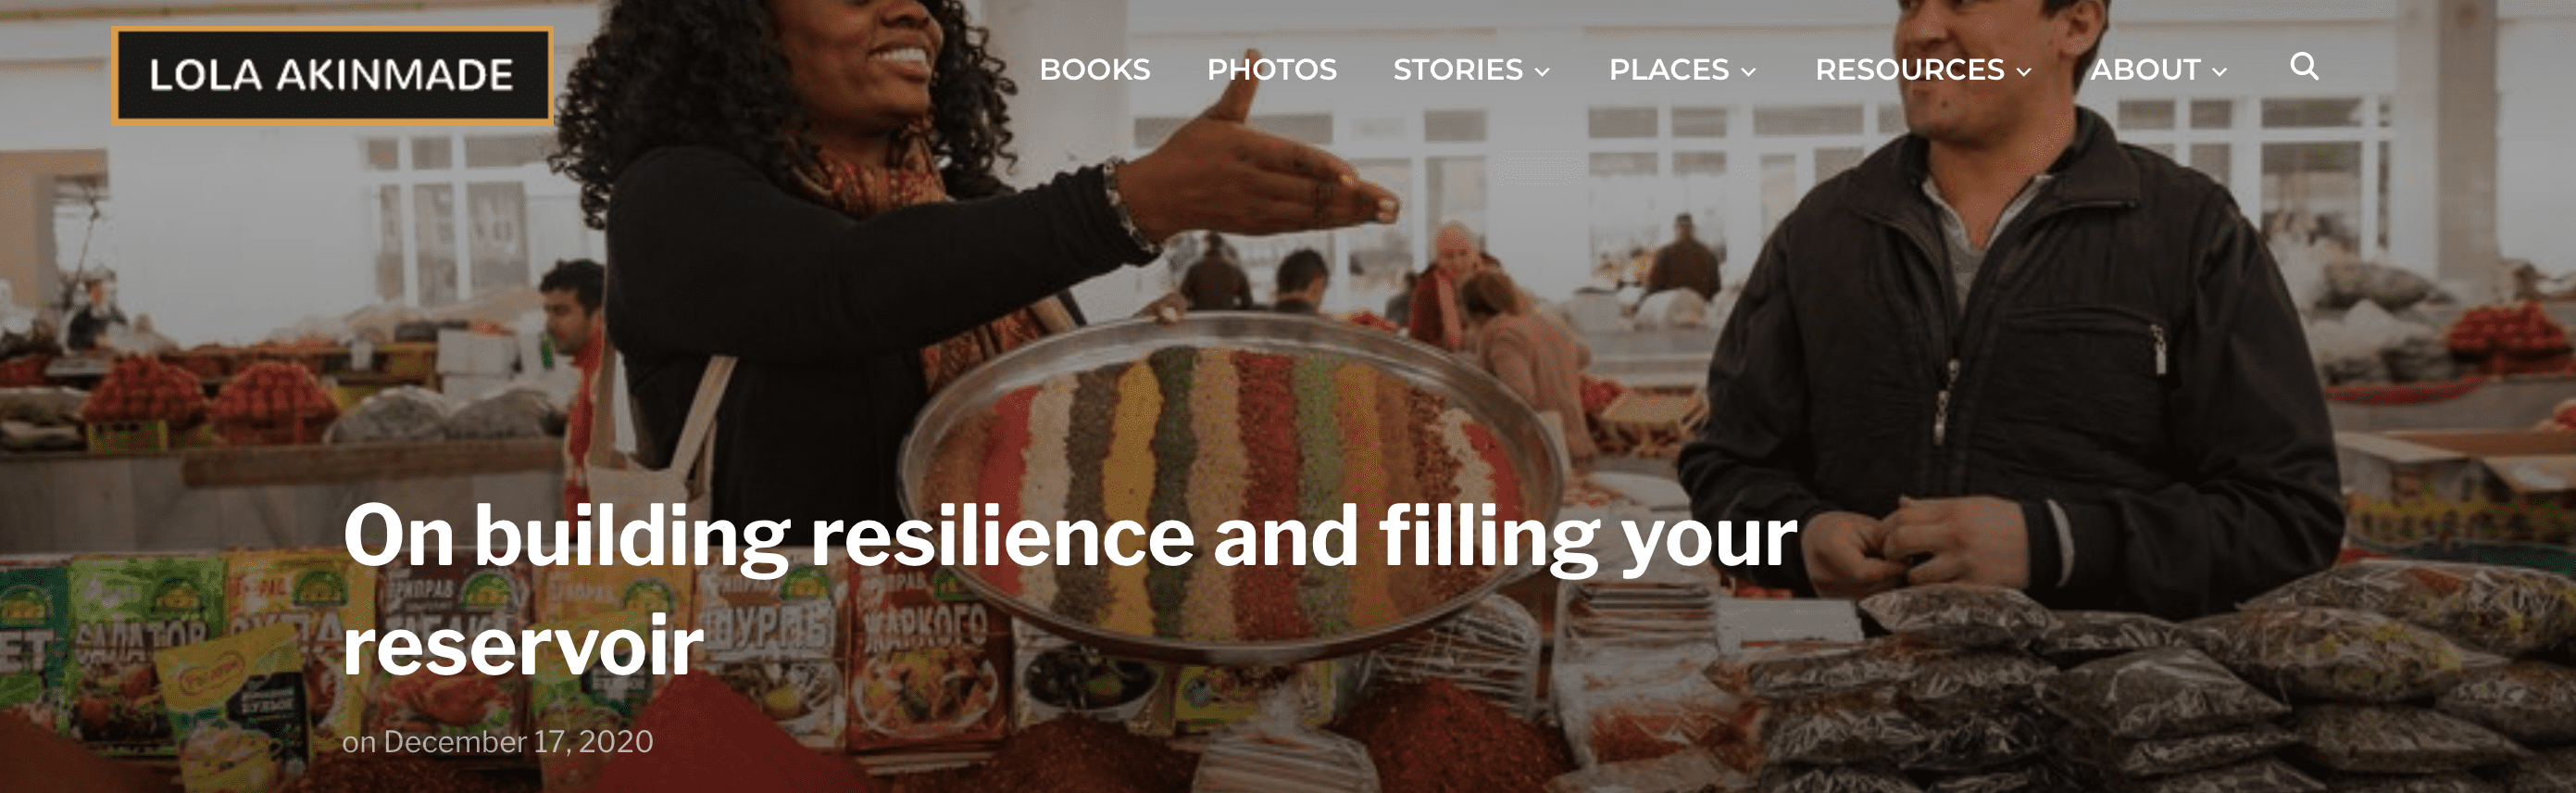
Task: Select the Places navigation label
Action: [1669, 69]
